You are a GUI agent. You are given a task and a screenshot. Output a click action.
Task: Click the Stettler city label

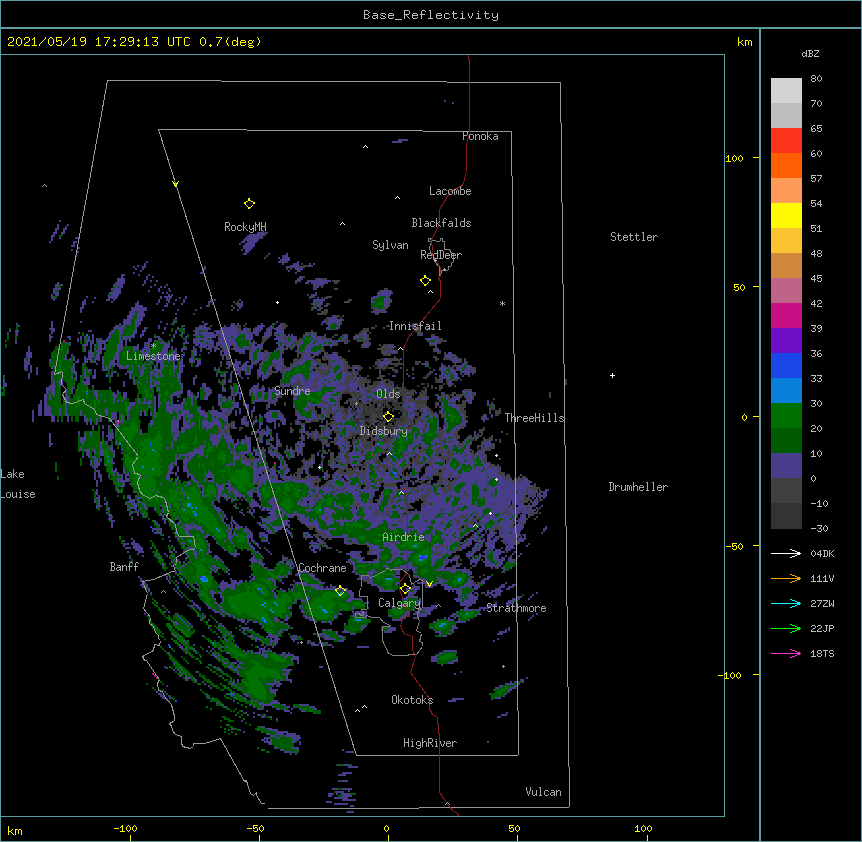[634, 237]
